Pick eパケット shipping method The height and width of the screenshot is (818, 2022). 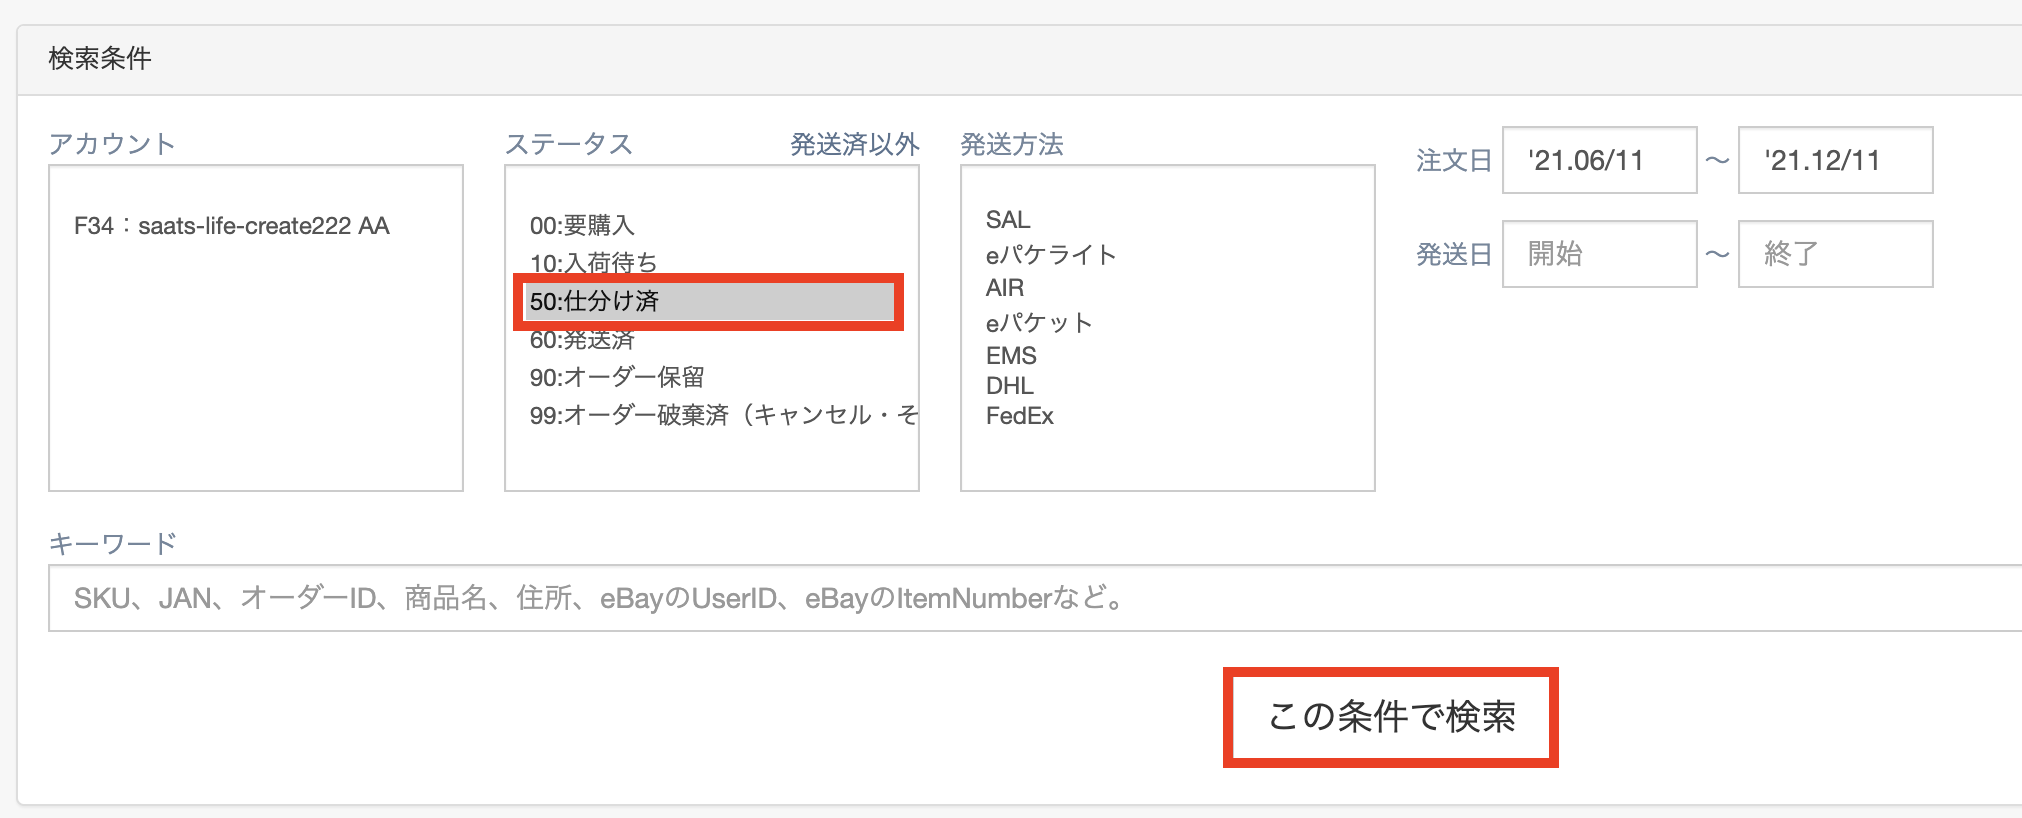(x=1039, y=323)
